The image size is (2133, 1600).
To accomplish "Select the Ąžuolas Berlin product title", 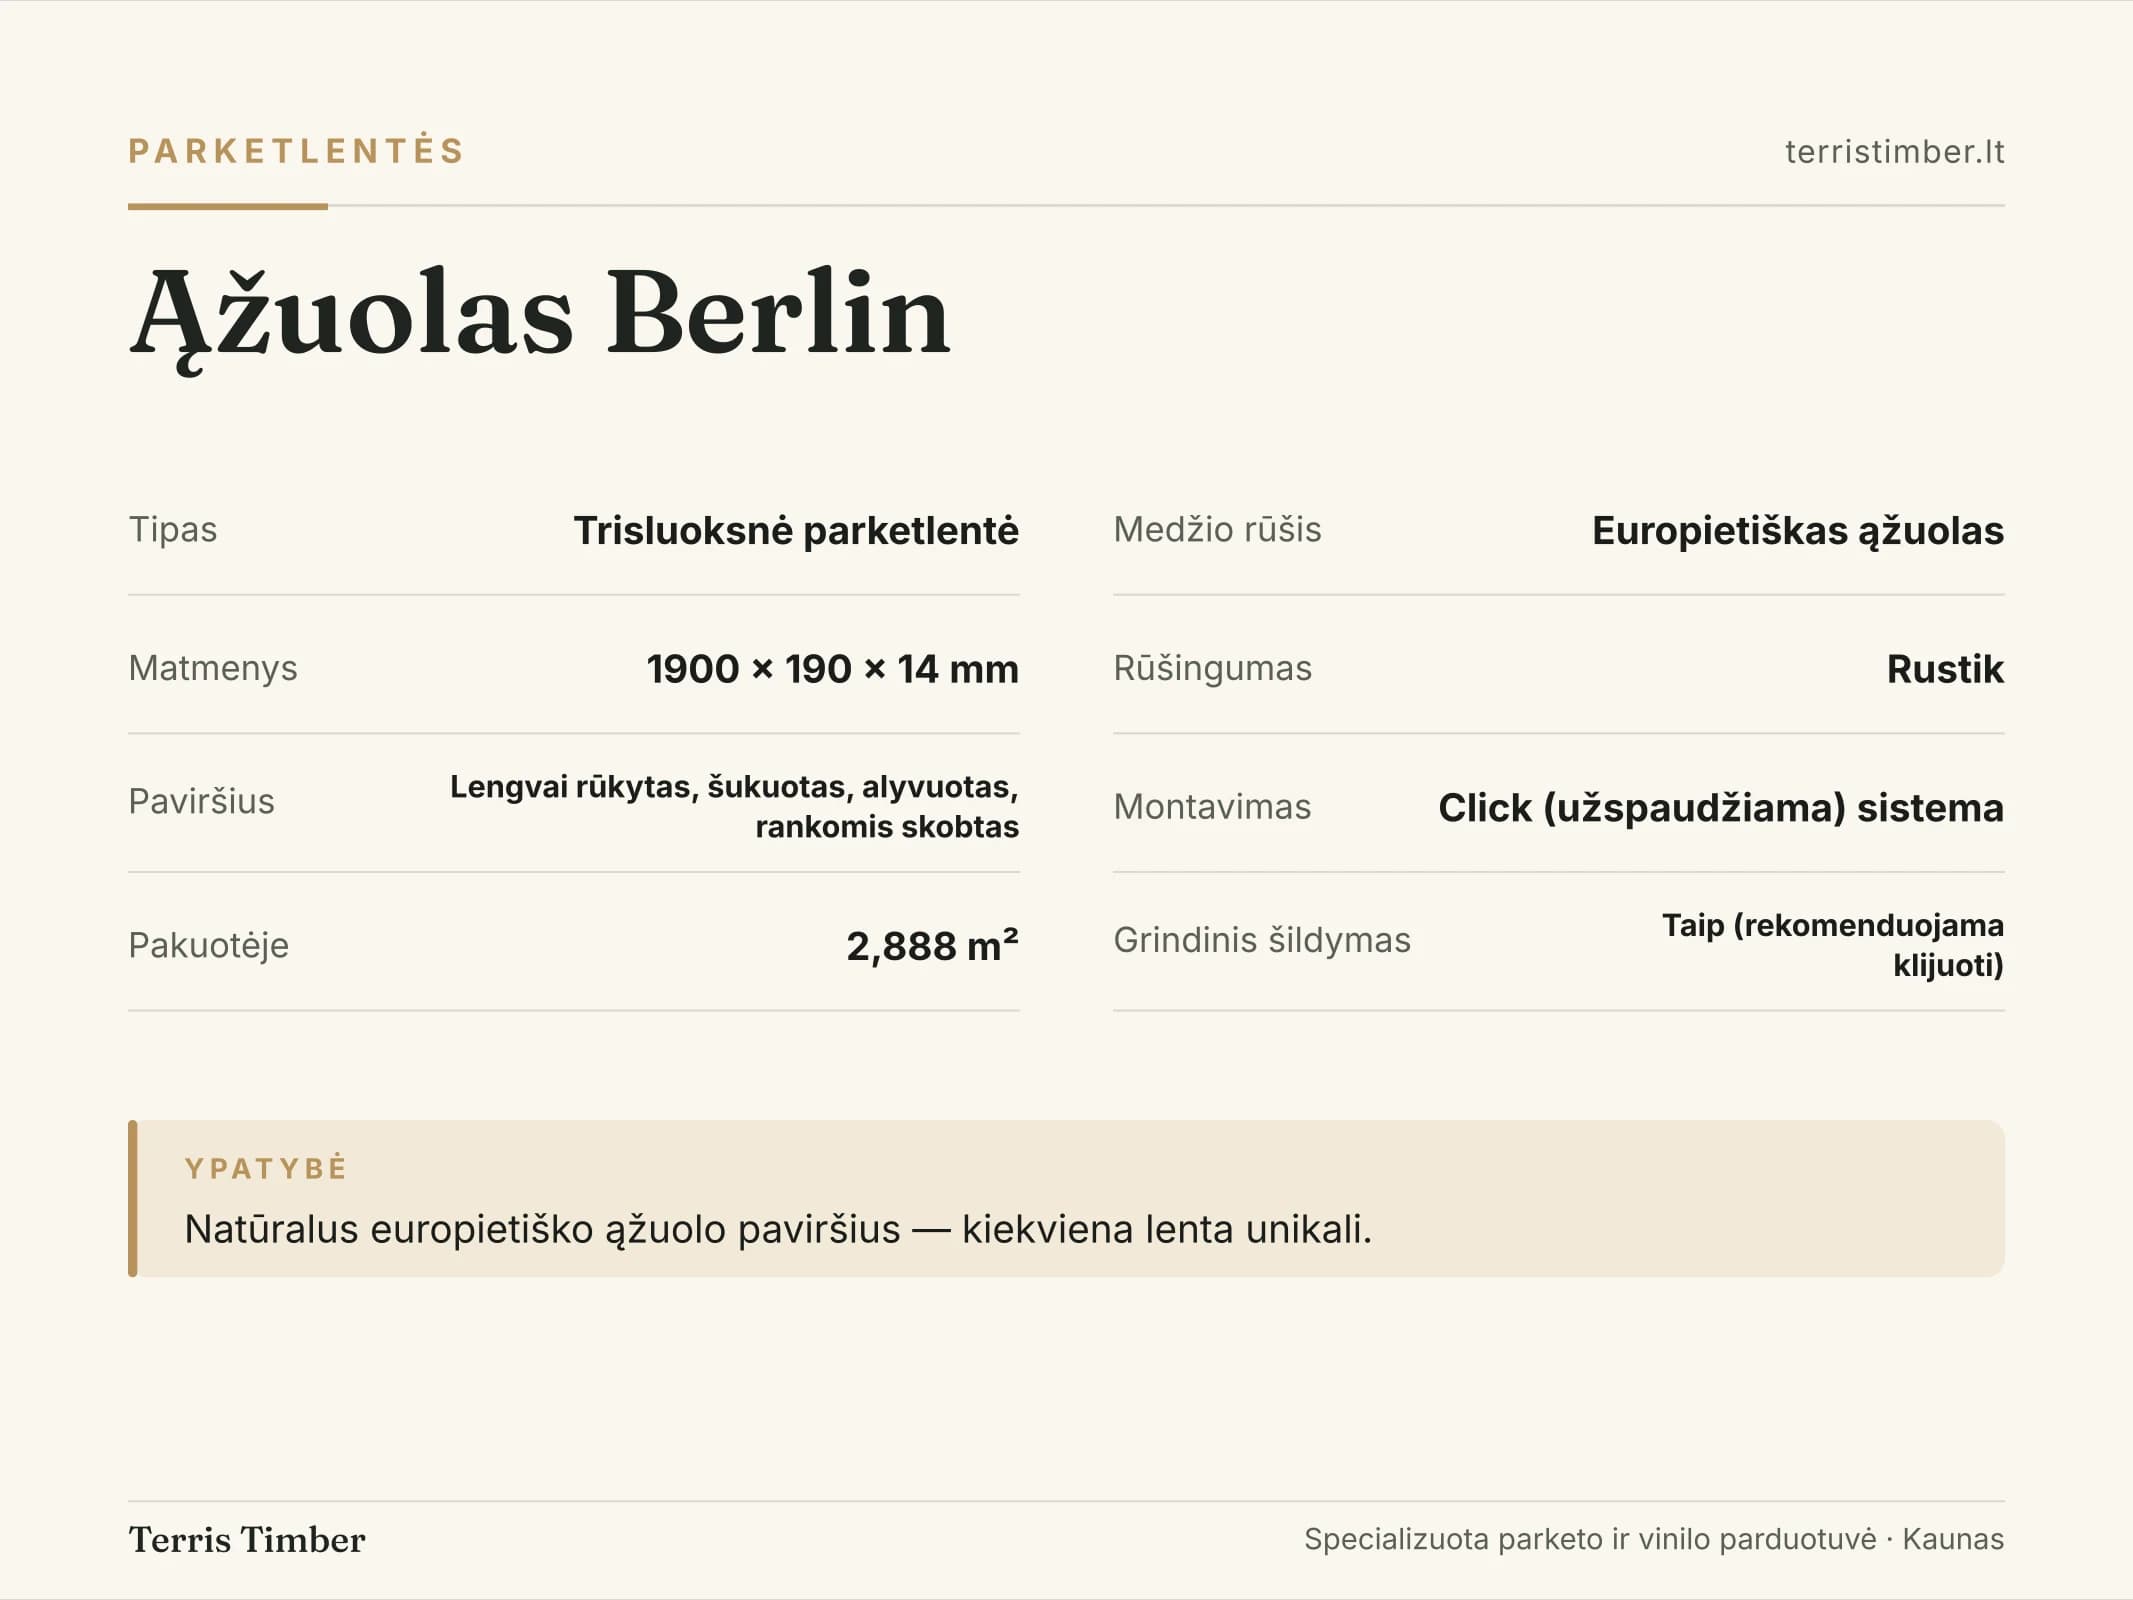I will pos(540,315).
